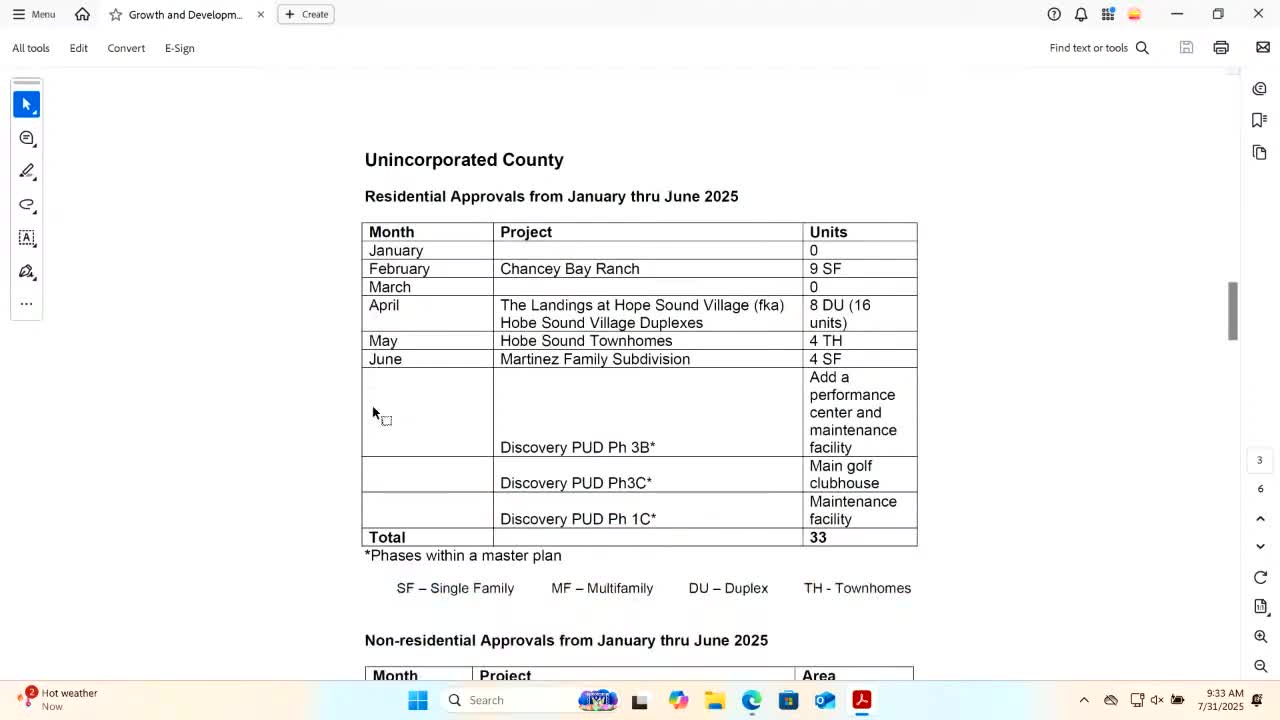
Task: Open the bookmarks panel
Action: pyautogui.click(x=1260, y=120)
